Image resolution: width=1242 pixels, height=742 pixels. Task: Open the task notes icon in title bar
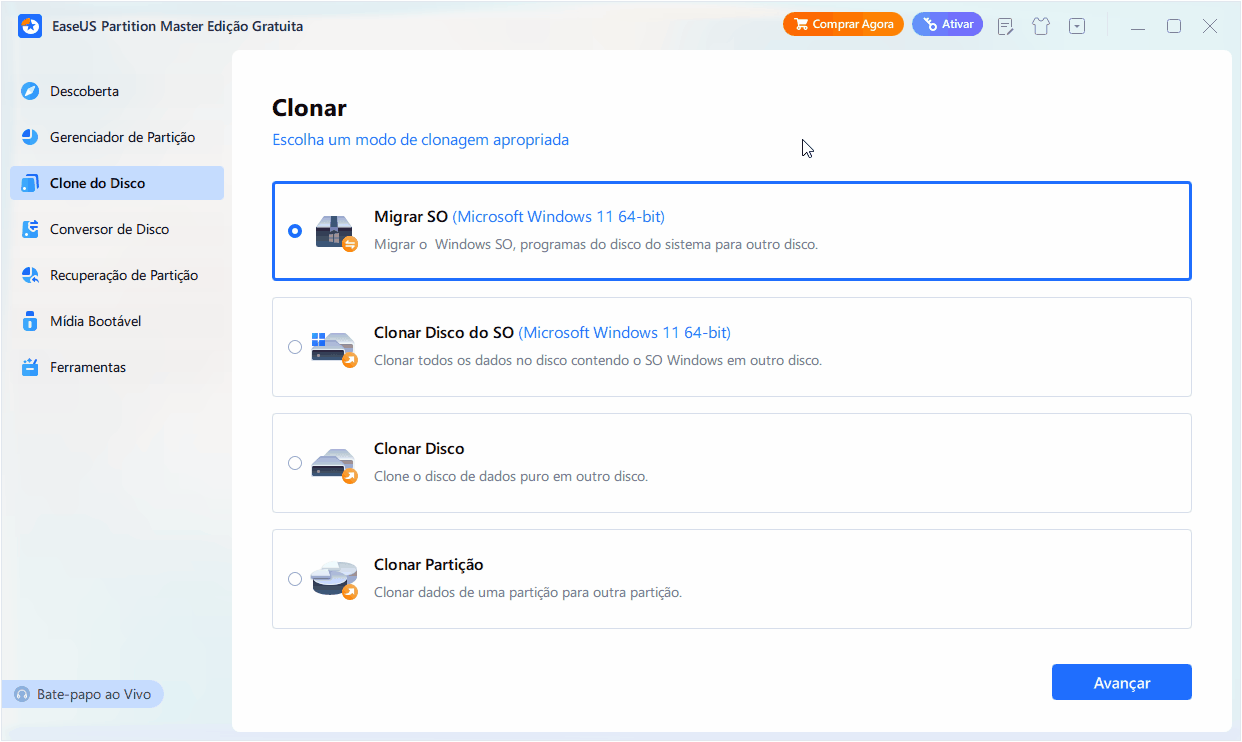[x=1006, y=26]
